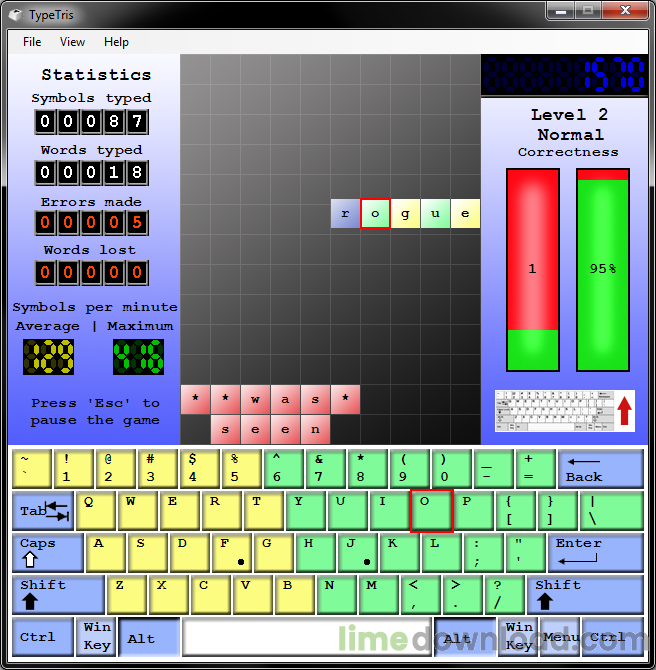Click the TypeTris title bar icon
Image resolution: width=656 pixels, height=670 pixels.
click(x=16, y=15)
